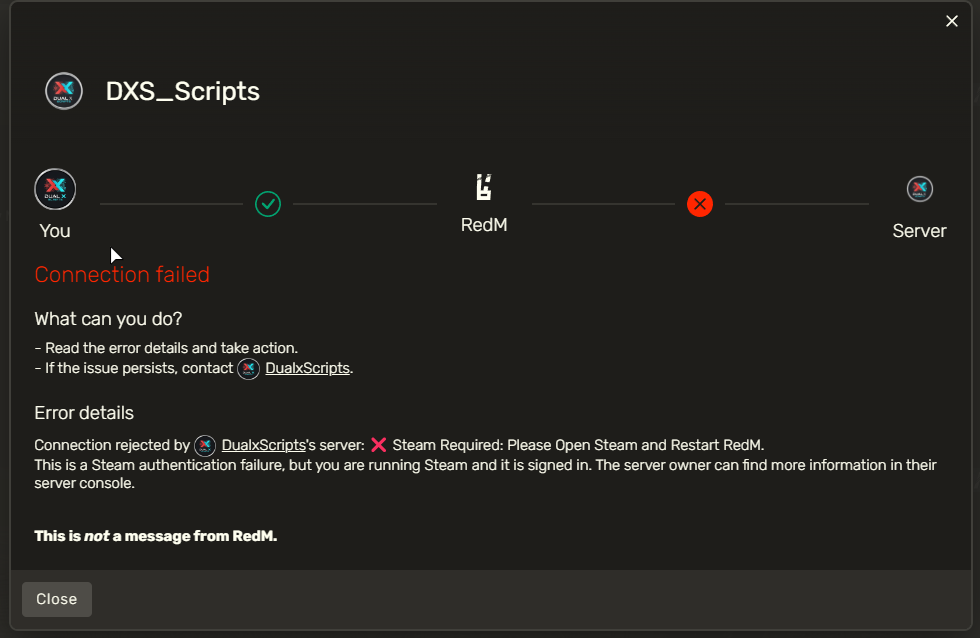Click the red X connection failure icon
The image size is (980, 638).
(699, 204)
